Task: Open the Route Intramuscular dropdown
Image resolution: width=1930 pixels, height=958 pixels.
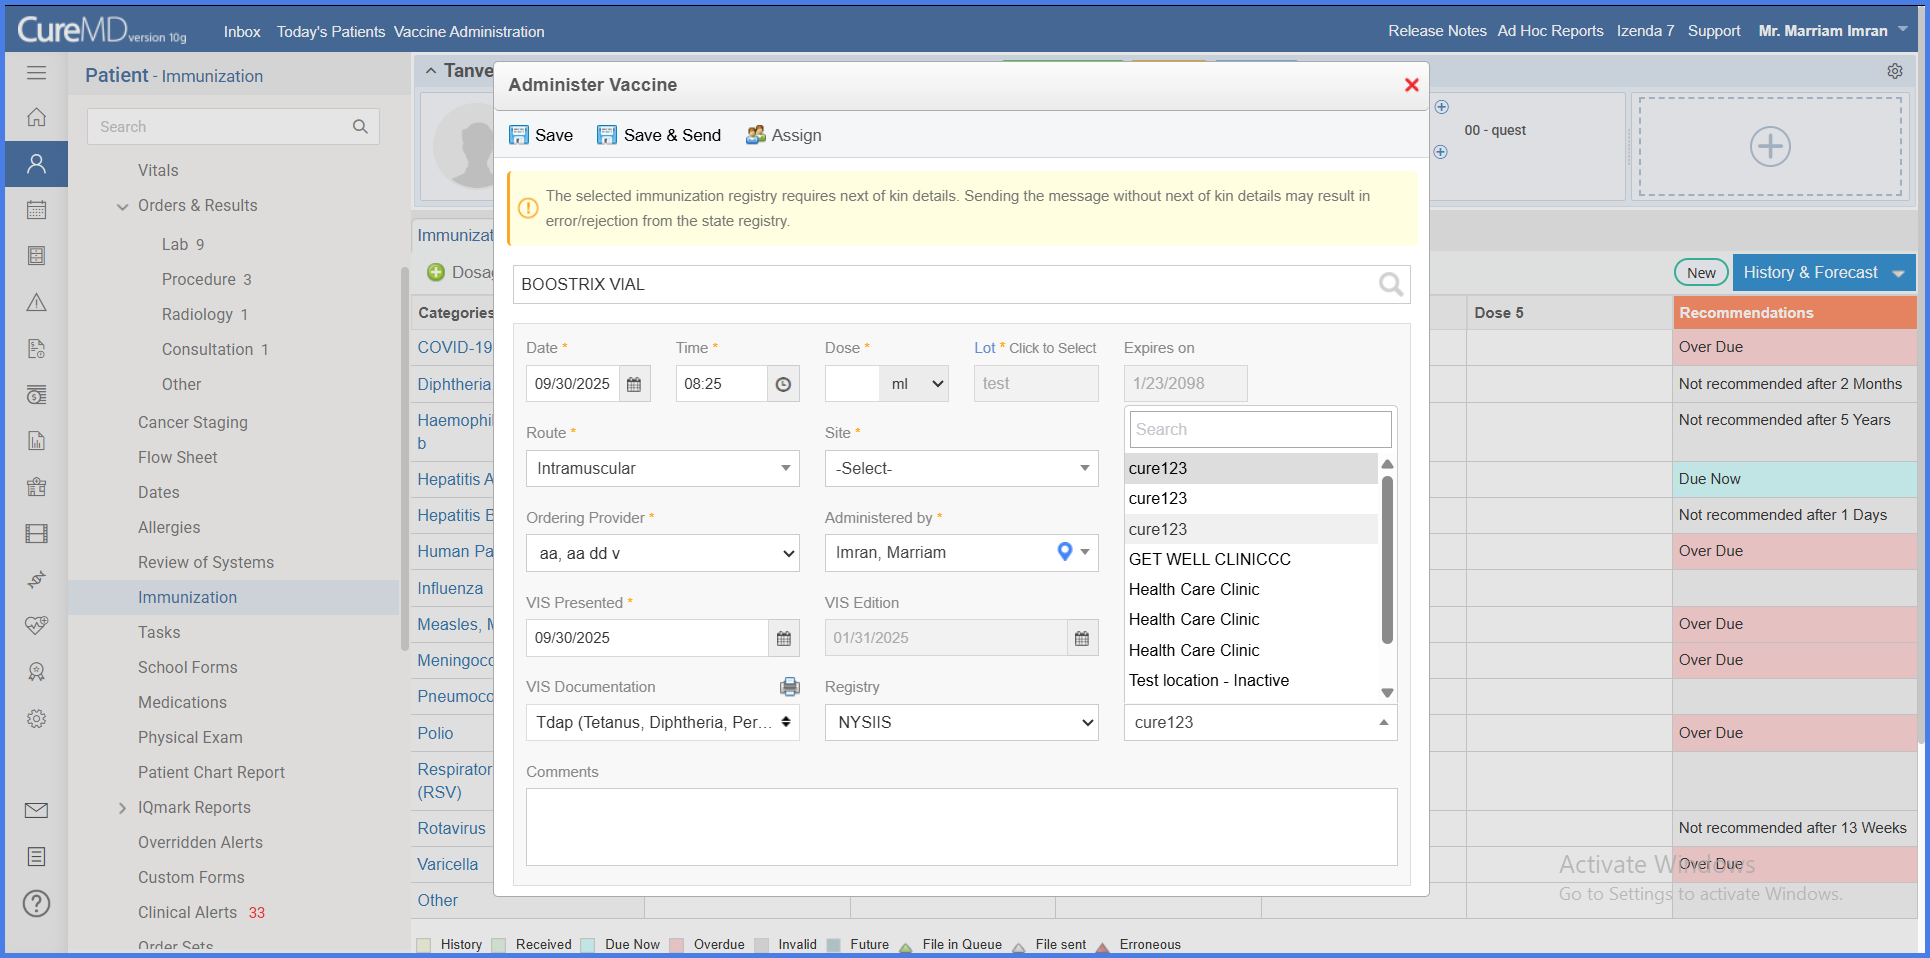Action: pyautogui.click(x=662, y=468)
